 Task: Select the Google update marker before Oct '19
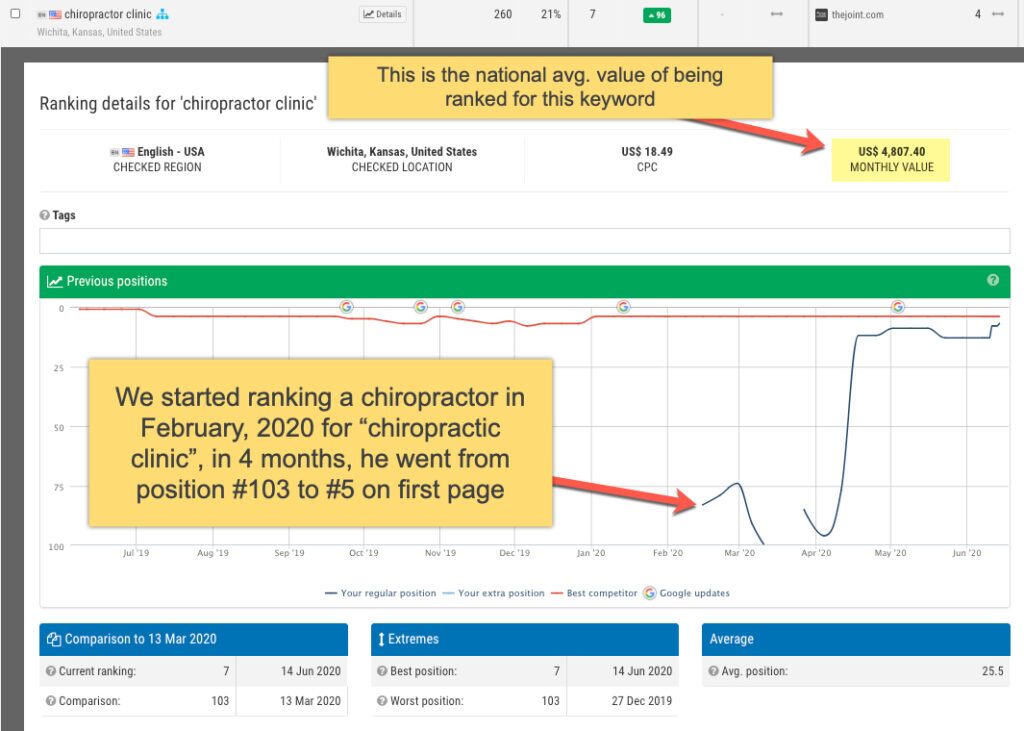tap(346, 307)
